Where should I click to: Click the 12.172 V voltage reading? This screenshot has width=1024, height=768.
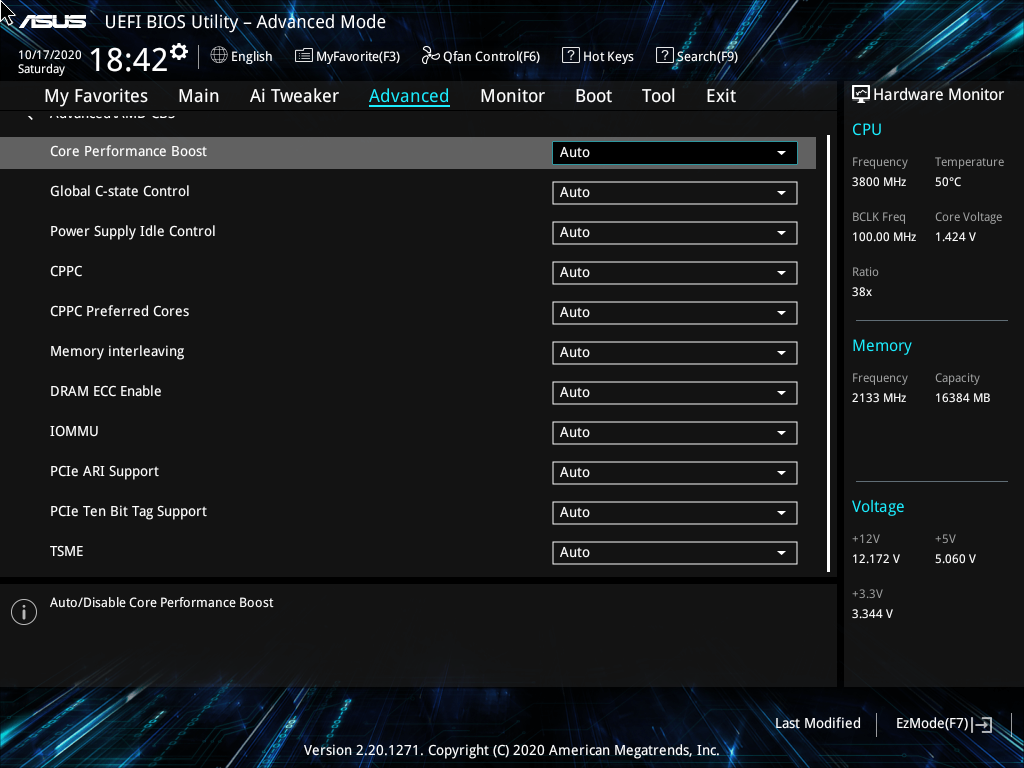[876, 559]
